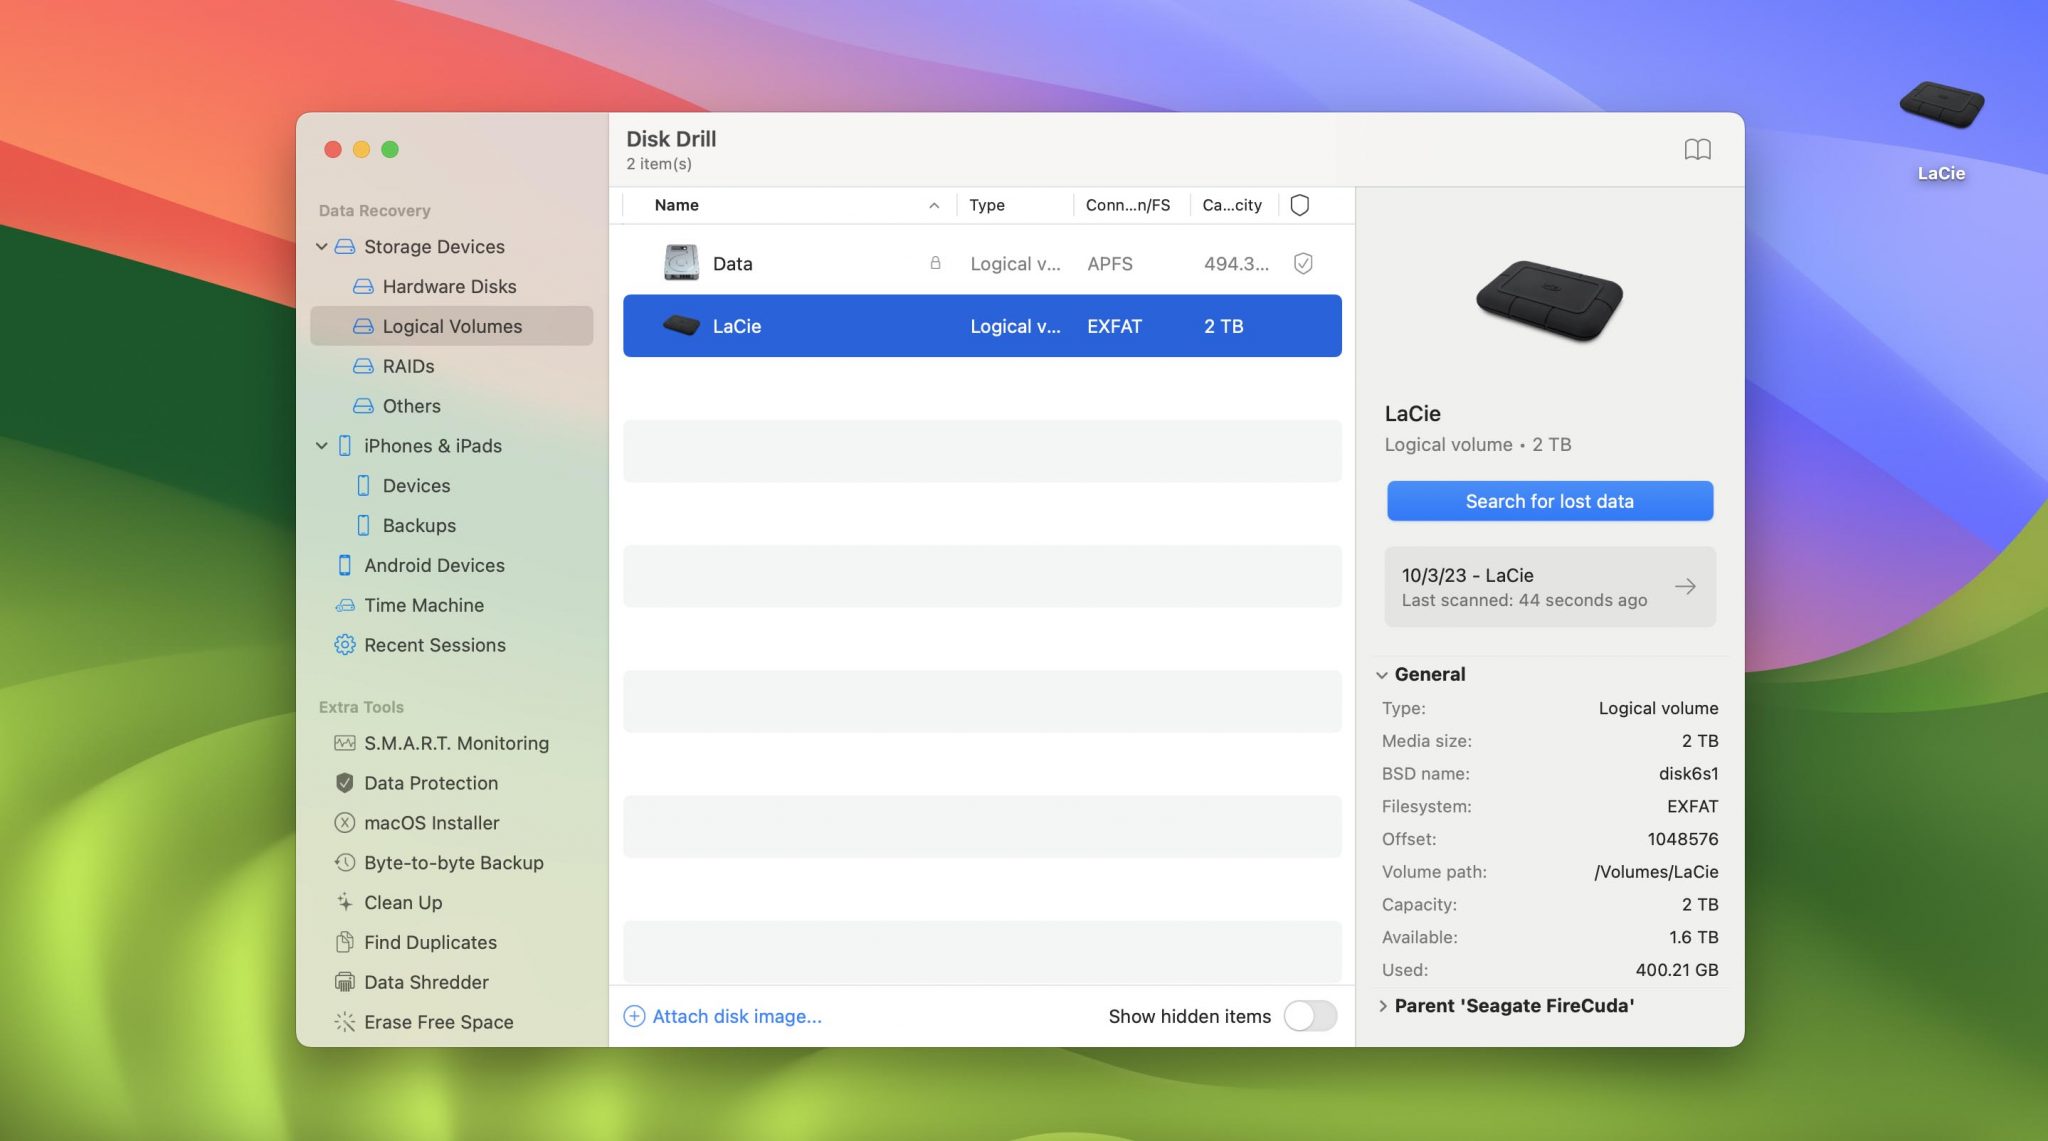Open RAIDs sidebar item

coord(451,366)
